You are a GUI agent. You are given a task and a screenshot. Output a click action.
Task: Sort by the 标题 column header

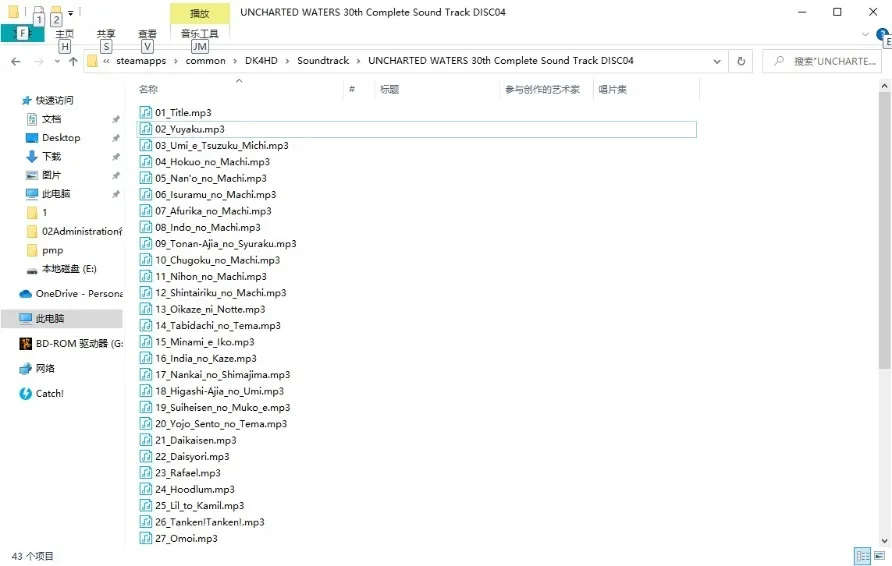[390, 89]
